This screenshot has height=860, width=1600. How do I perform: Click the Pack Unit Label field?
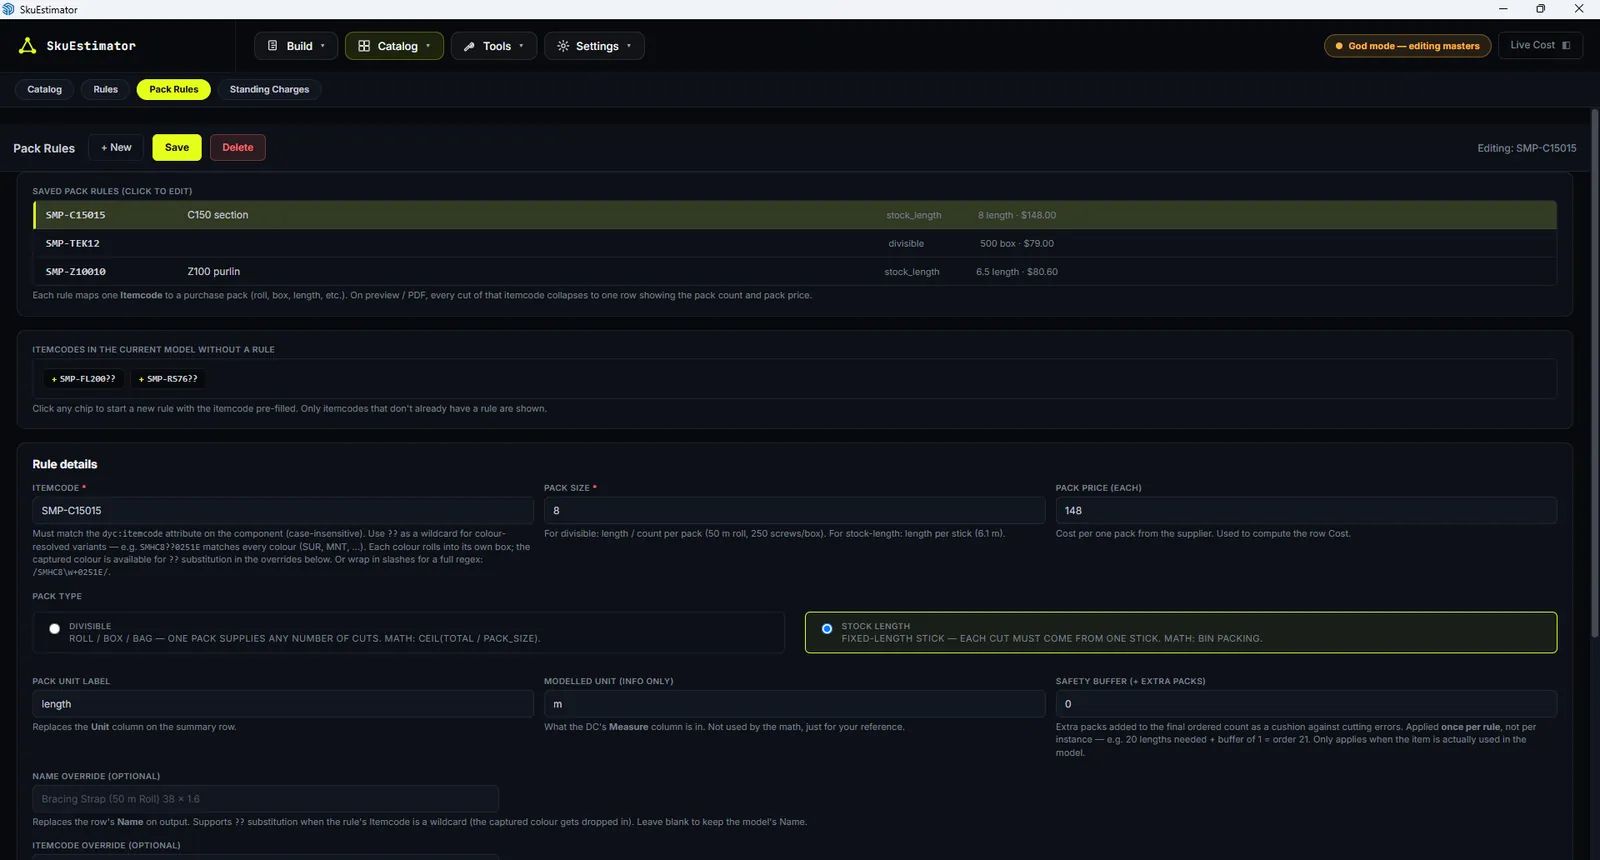click(283, 704)
